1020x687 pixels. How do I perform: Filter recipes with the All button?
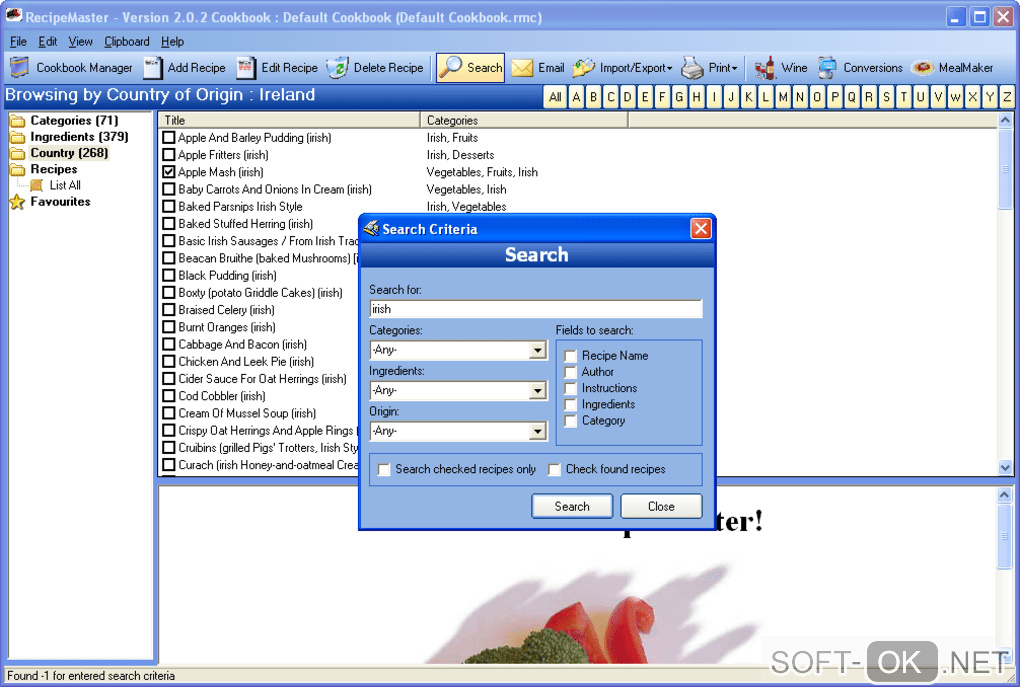555,97
